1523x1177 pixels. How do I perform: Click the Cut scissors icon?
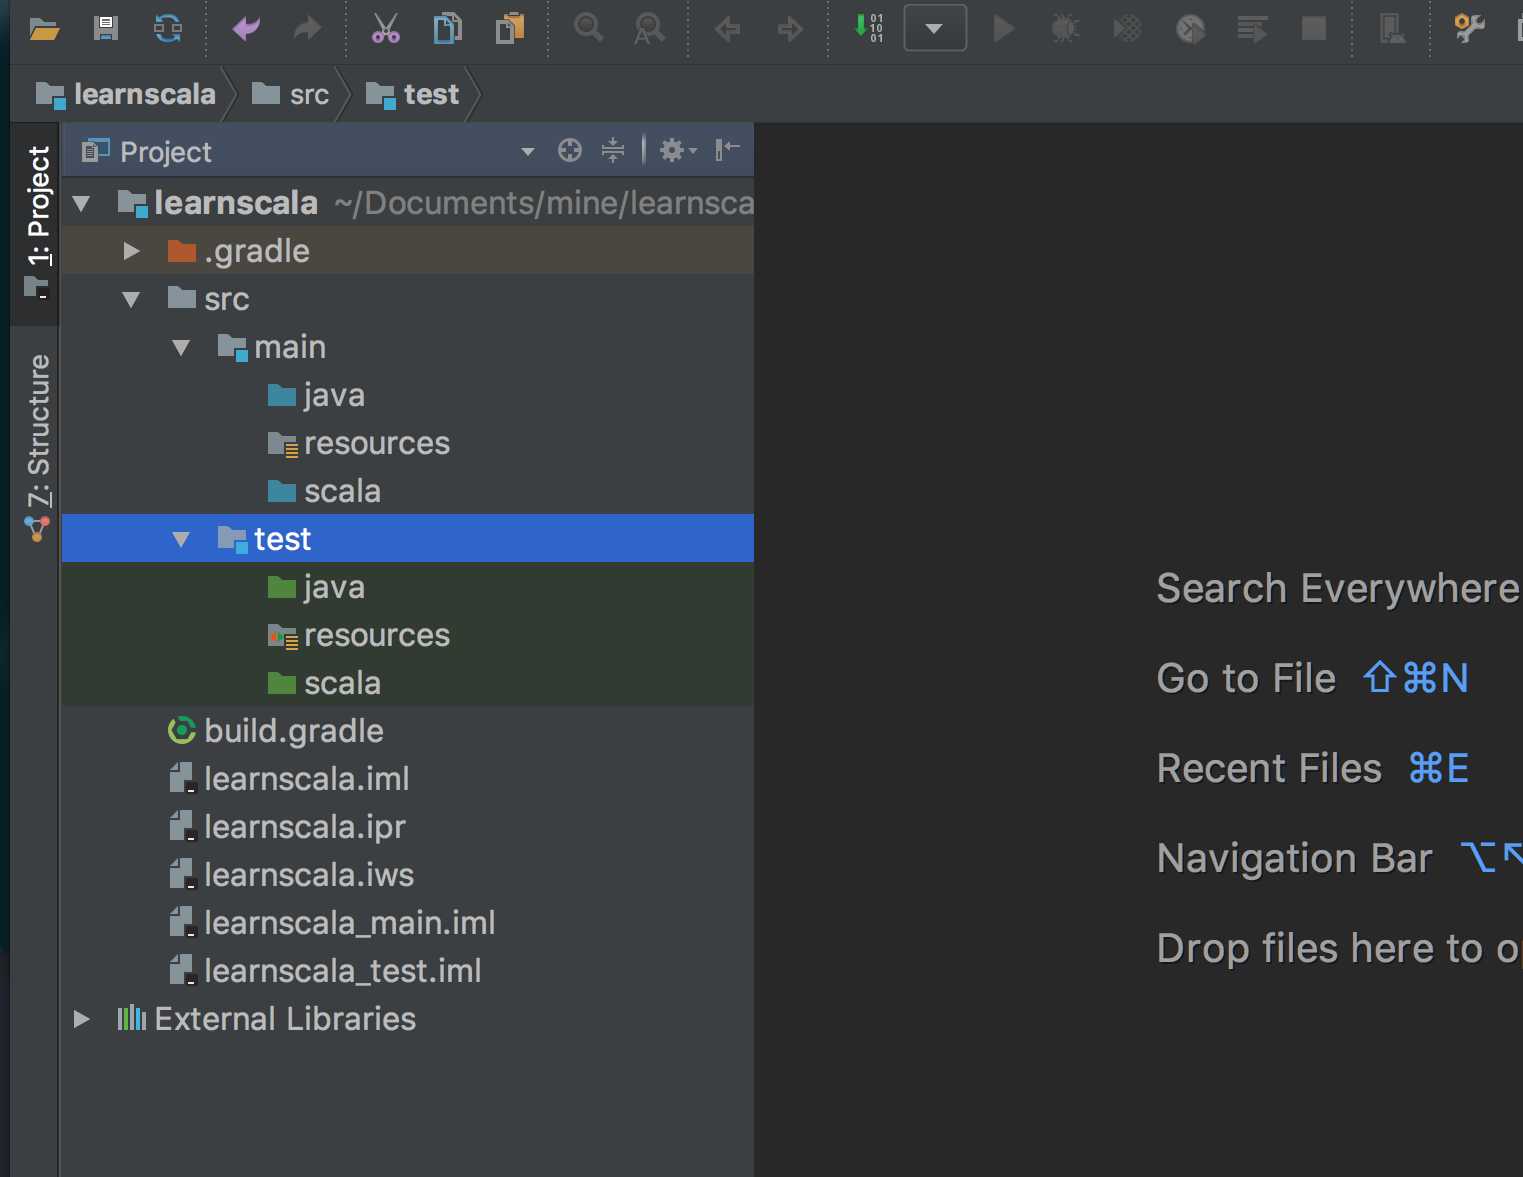click(385, 28)
